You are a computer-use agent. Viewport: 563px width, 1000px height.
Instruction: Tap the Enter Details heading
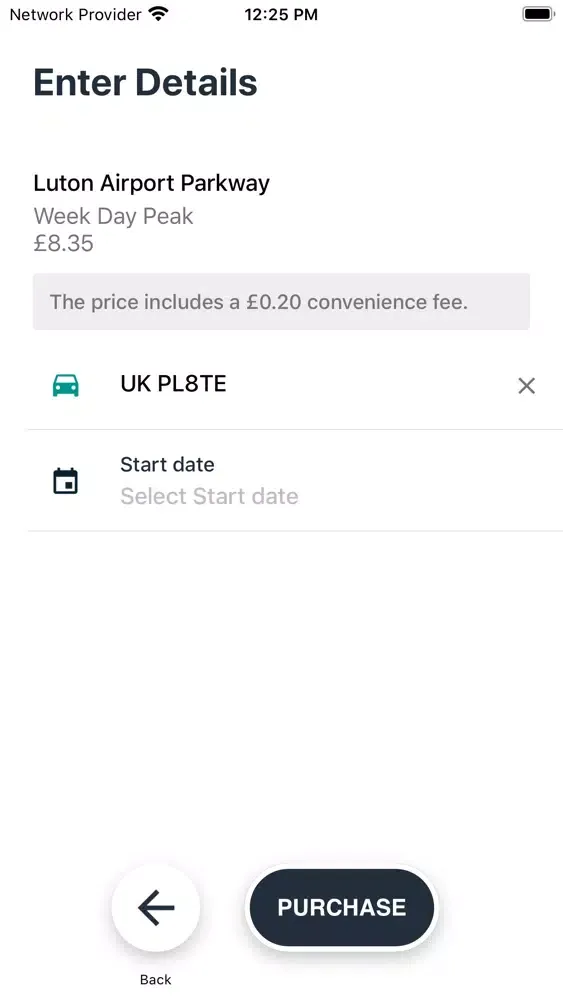tap(145, 82)
